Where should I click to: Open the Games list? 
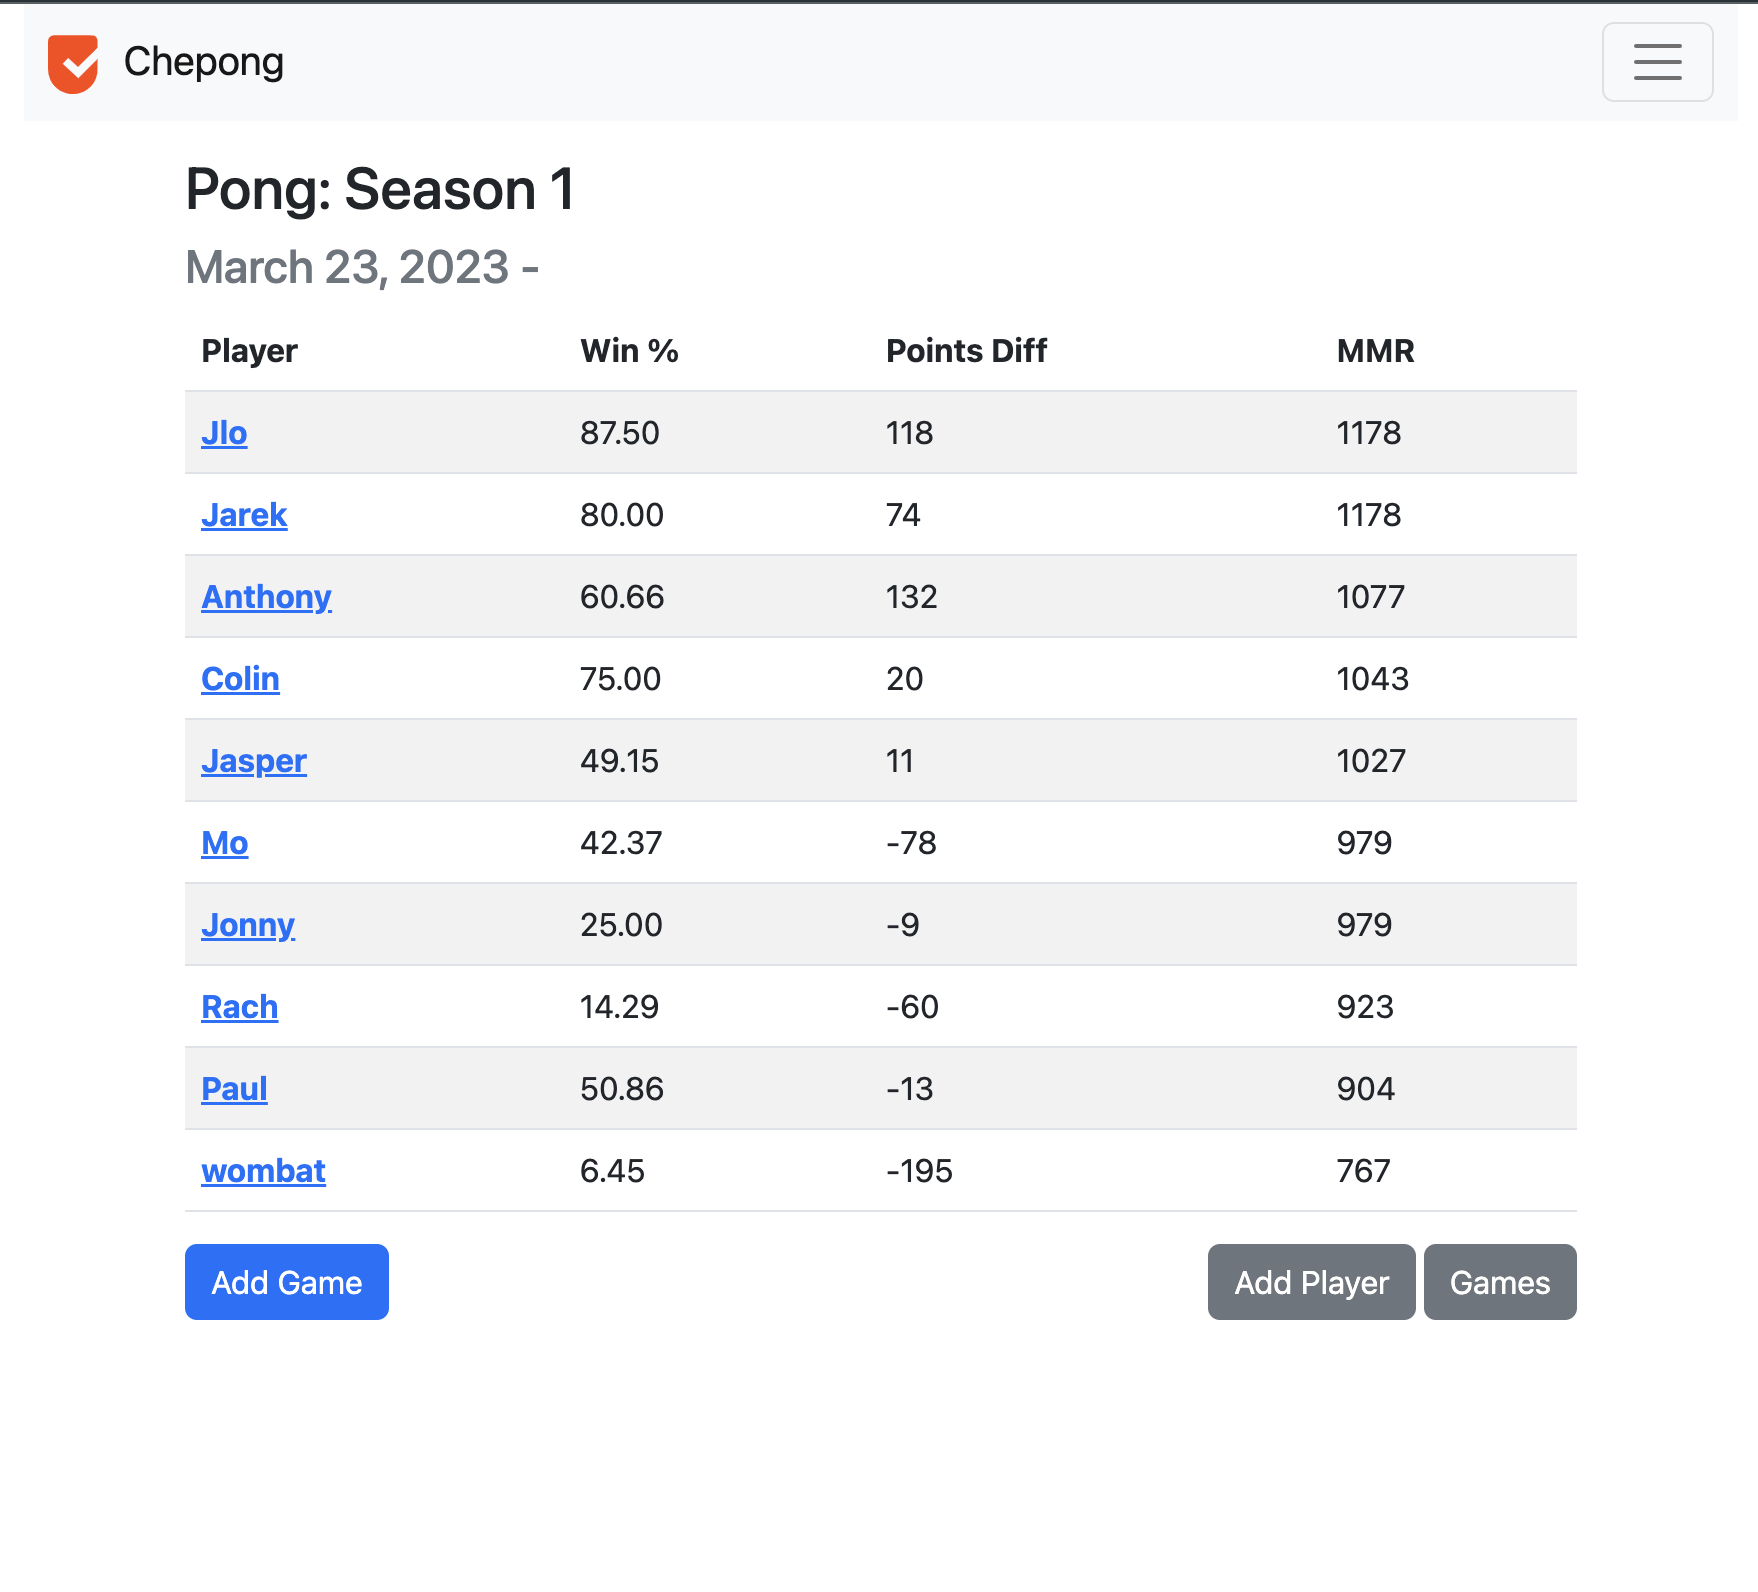[1499, 1282]
